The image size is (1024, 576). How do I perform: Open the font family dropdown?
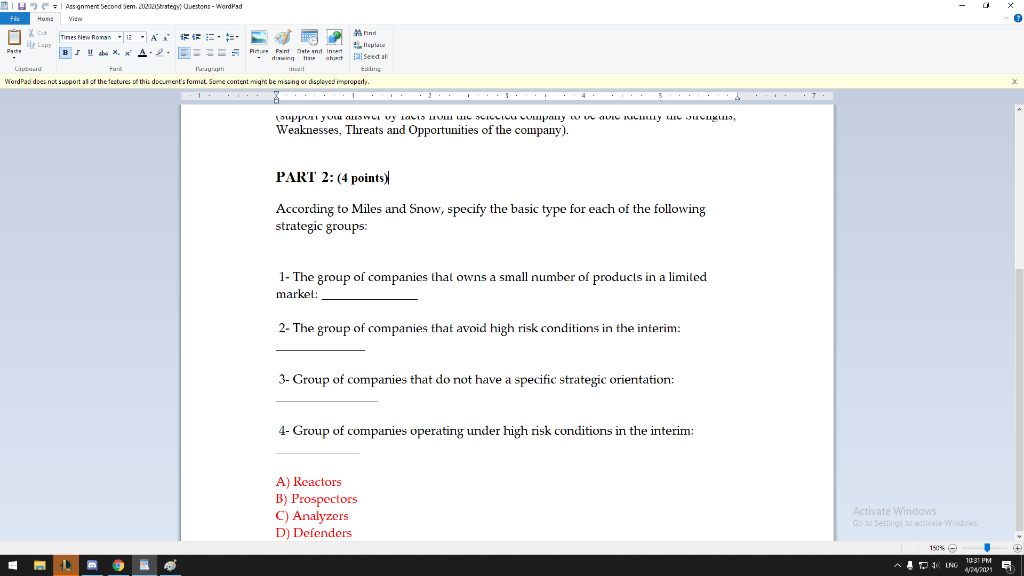pyautogui.click(x=119, y=37)
